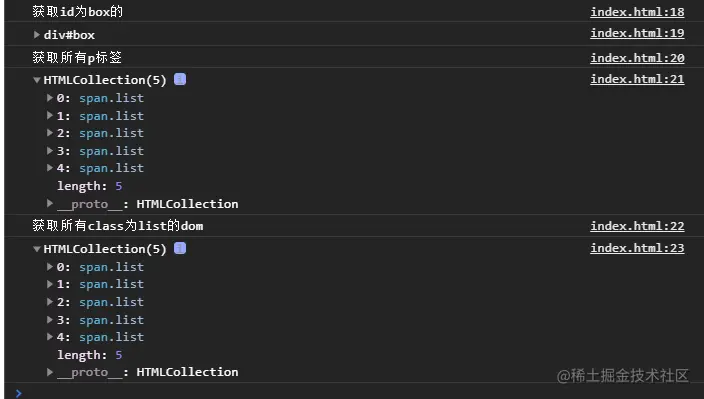Open source link index.html:22
This screenshot has width=704, height=399.
click(637, 226)
